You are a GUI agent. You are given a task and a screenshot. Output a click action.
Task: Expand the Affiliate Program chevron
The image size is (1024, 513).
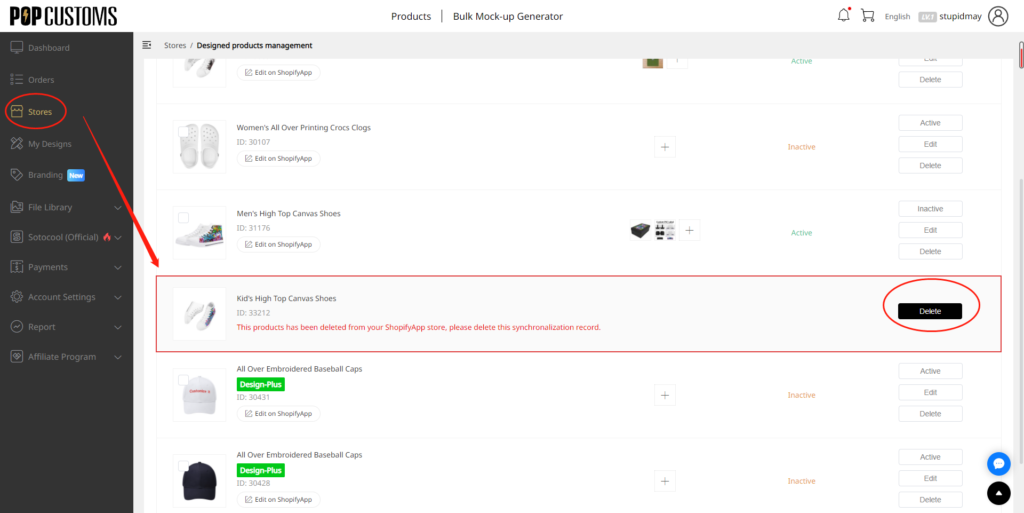[x=118, y=358]
